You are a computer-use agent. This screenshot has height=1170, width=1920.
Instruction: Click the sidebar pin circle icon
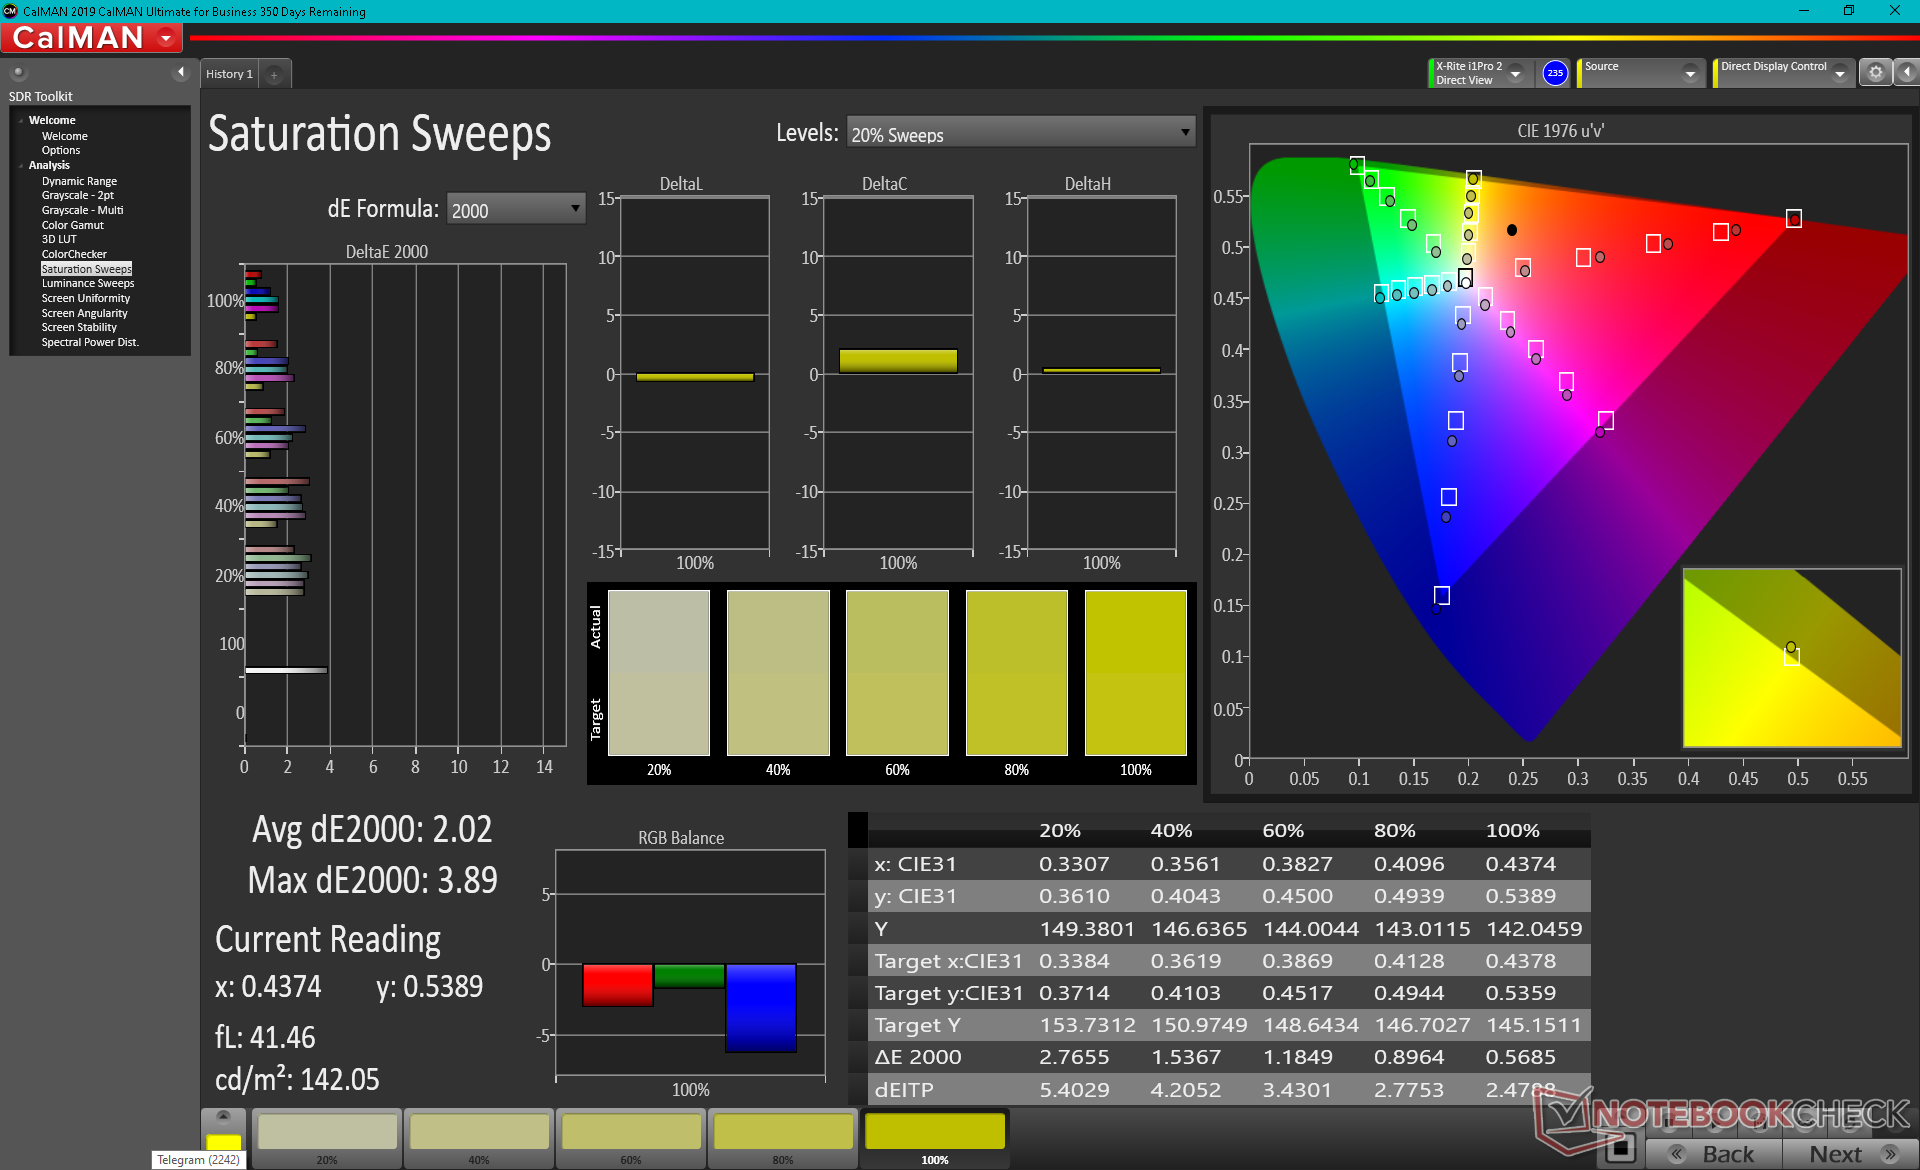(18, 72)
